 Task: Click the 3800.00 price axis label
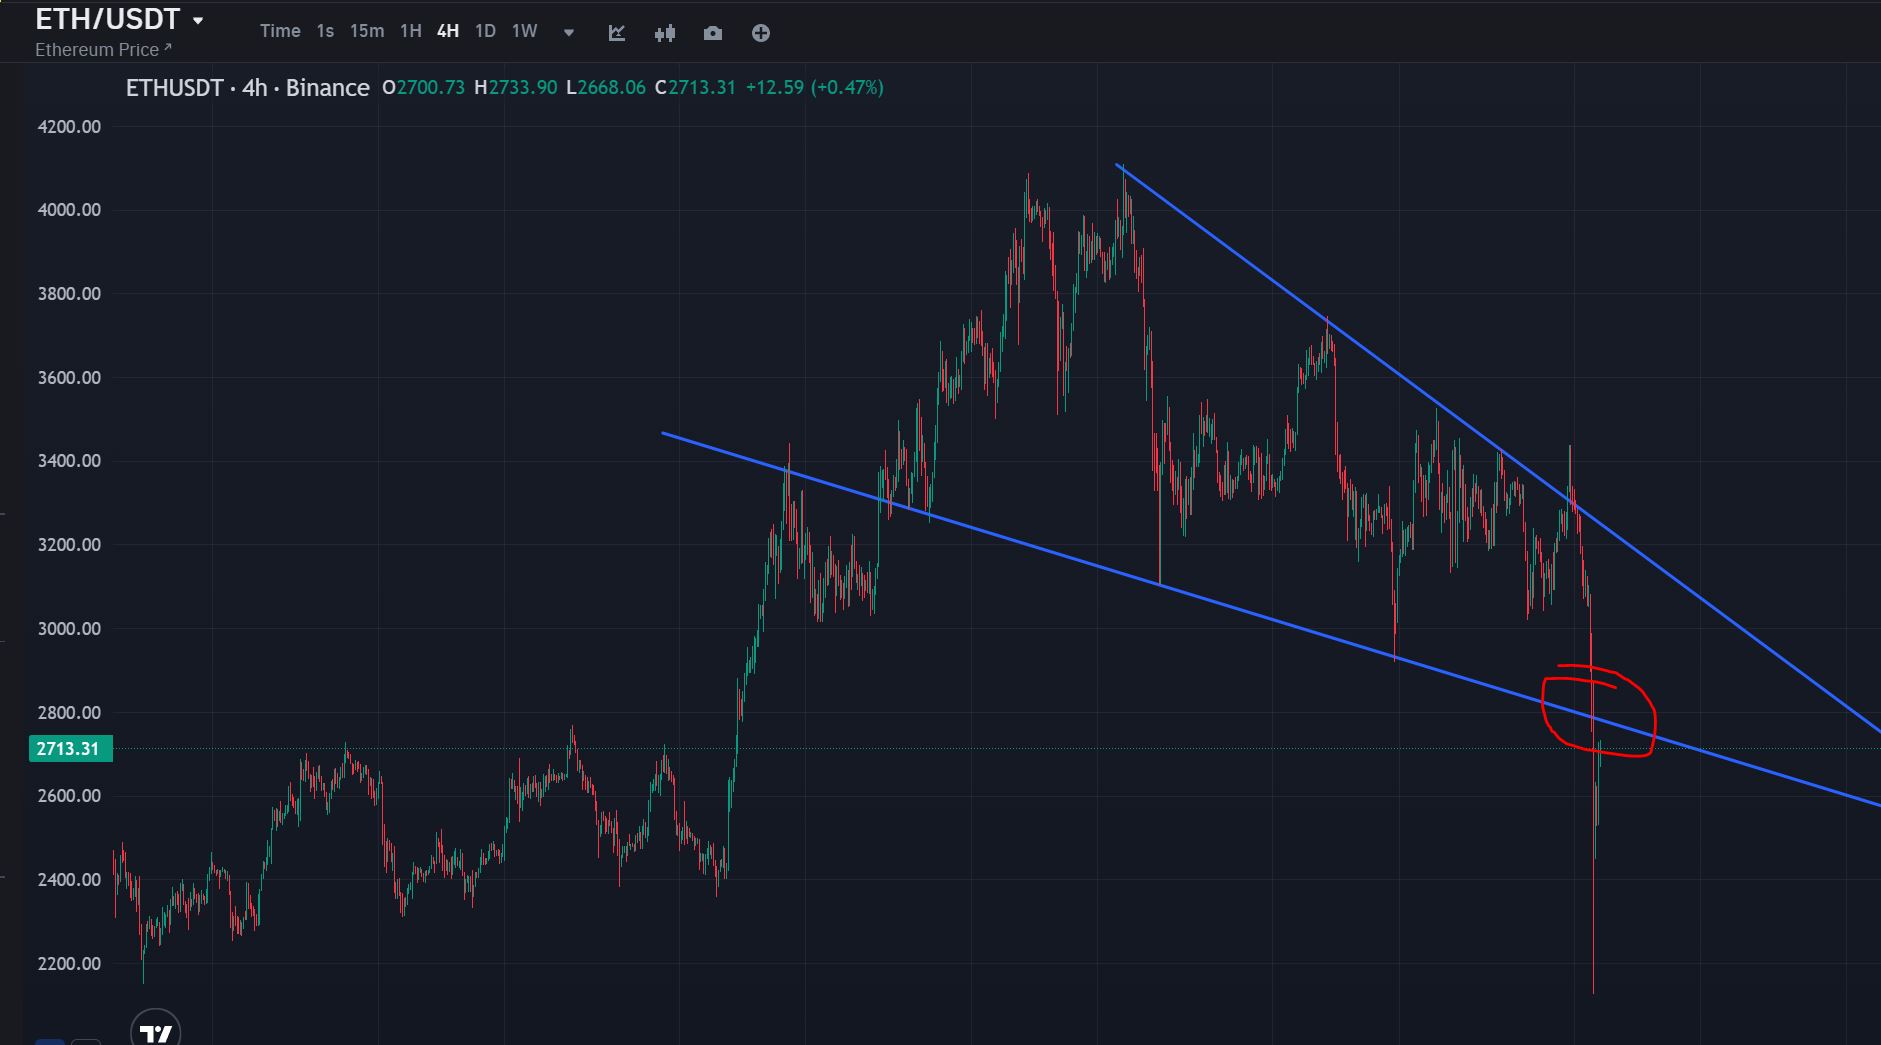pos(69,294)
